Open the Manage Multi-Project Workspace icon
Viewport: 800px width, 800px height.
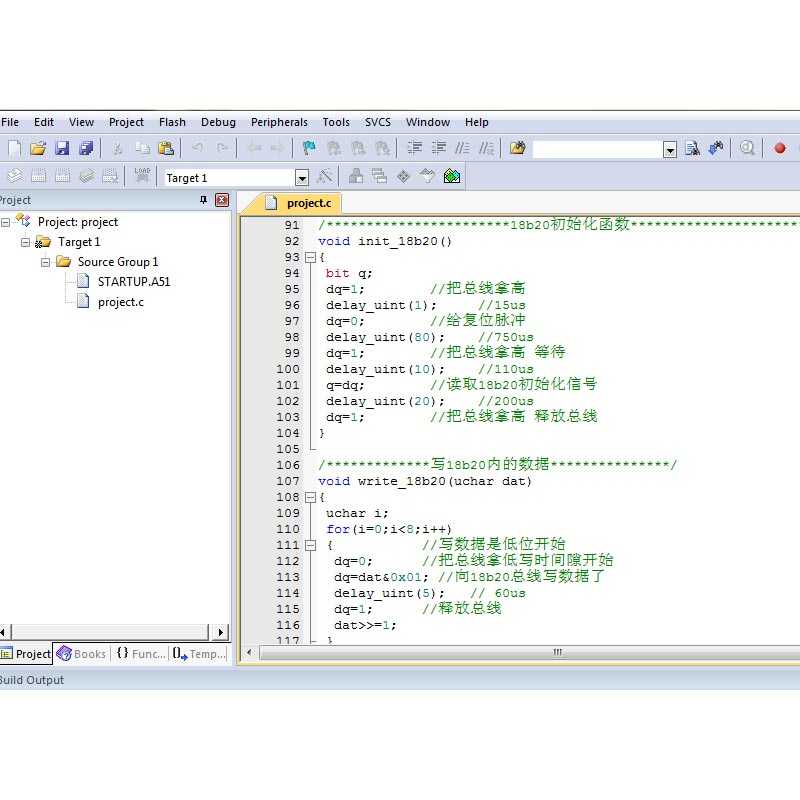point(379,176)
